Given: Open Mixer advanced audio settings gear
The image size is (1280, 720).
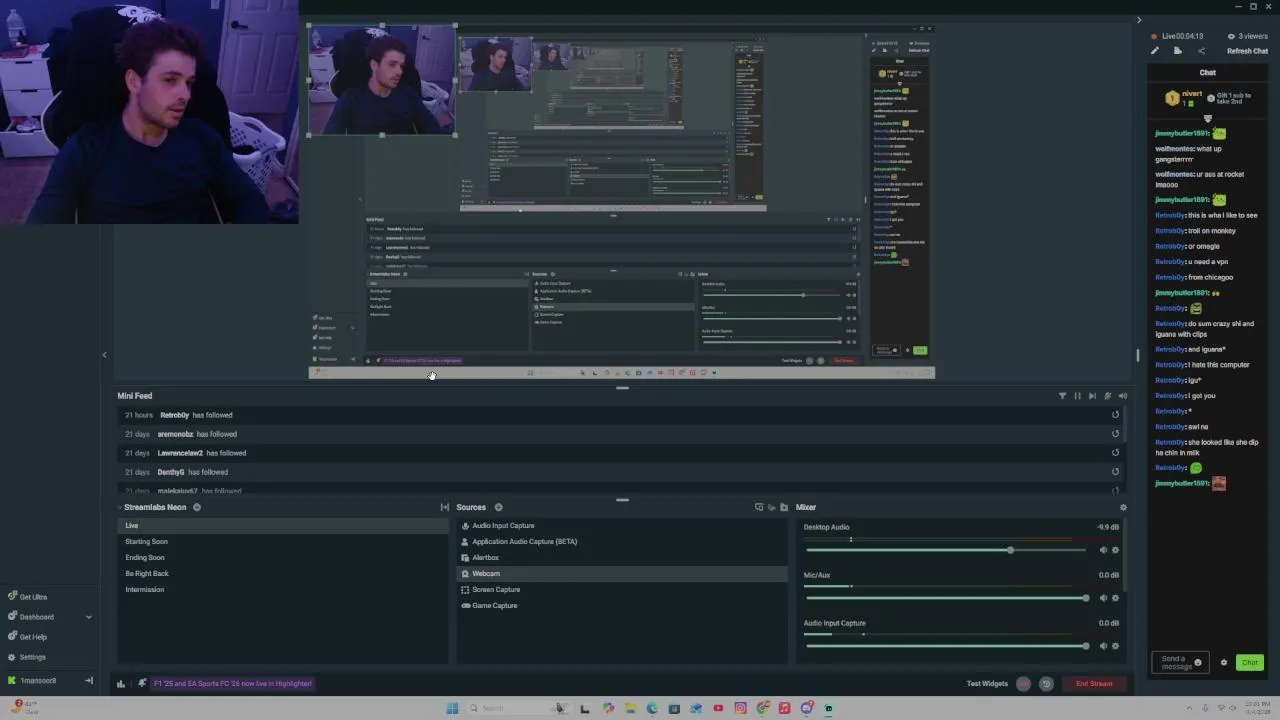Looking at the screenshot, I should [x=1123, y=507].
